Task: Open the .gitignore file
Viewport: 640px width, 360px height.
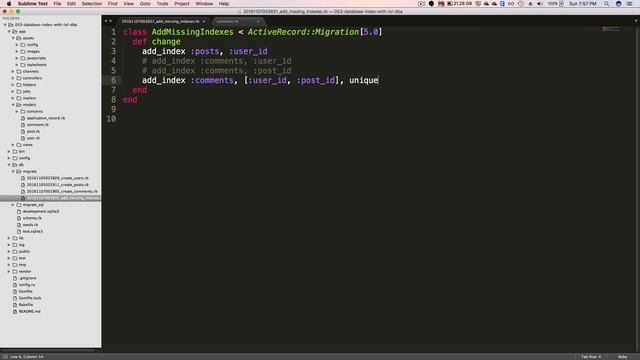Action: point(28,278)
